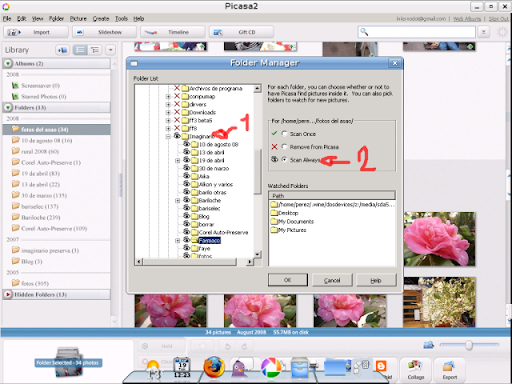Click the magnifying glass search icon
The image size is (512, 384).
click(x=364, y=32)
